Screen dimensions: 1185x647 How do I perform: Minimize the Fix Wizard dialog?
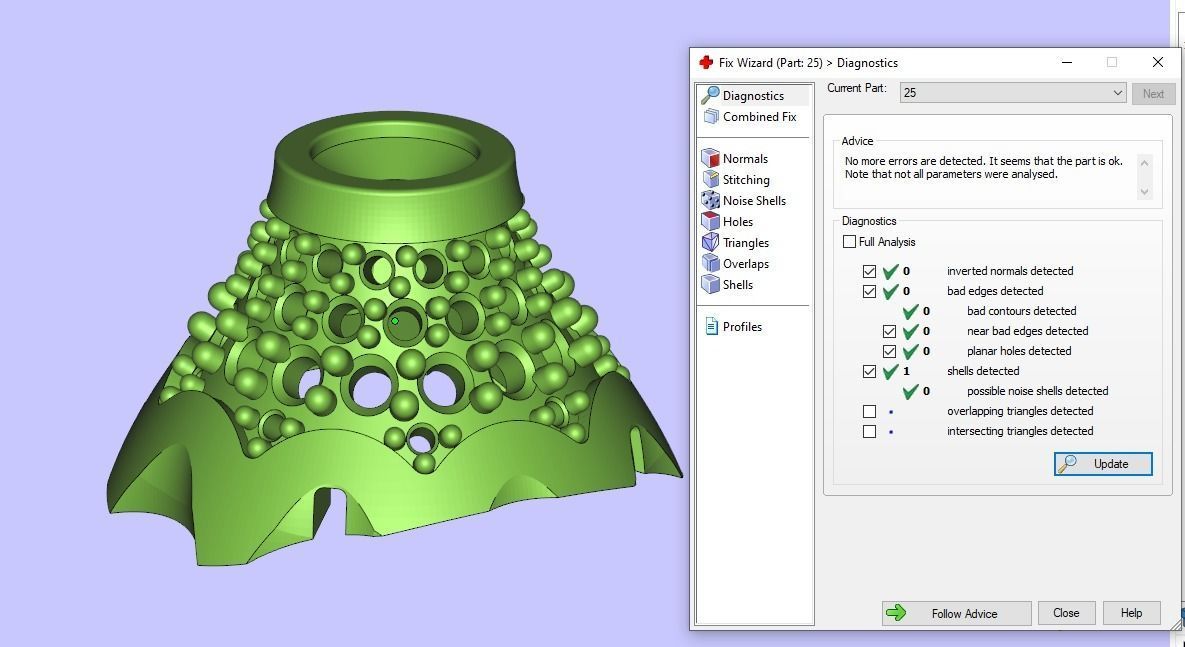click(x=1066, y=62)
